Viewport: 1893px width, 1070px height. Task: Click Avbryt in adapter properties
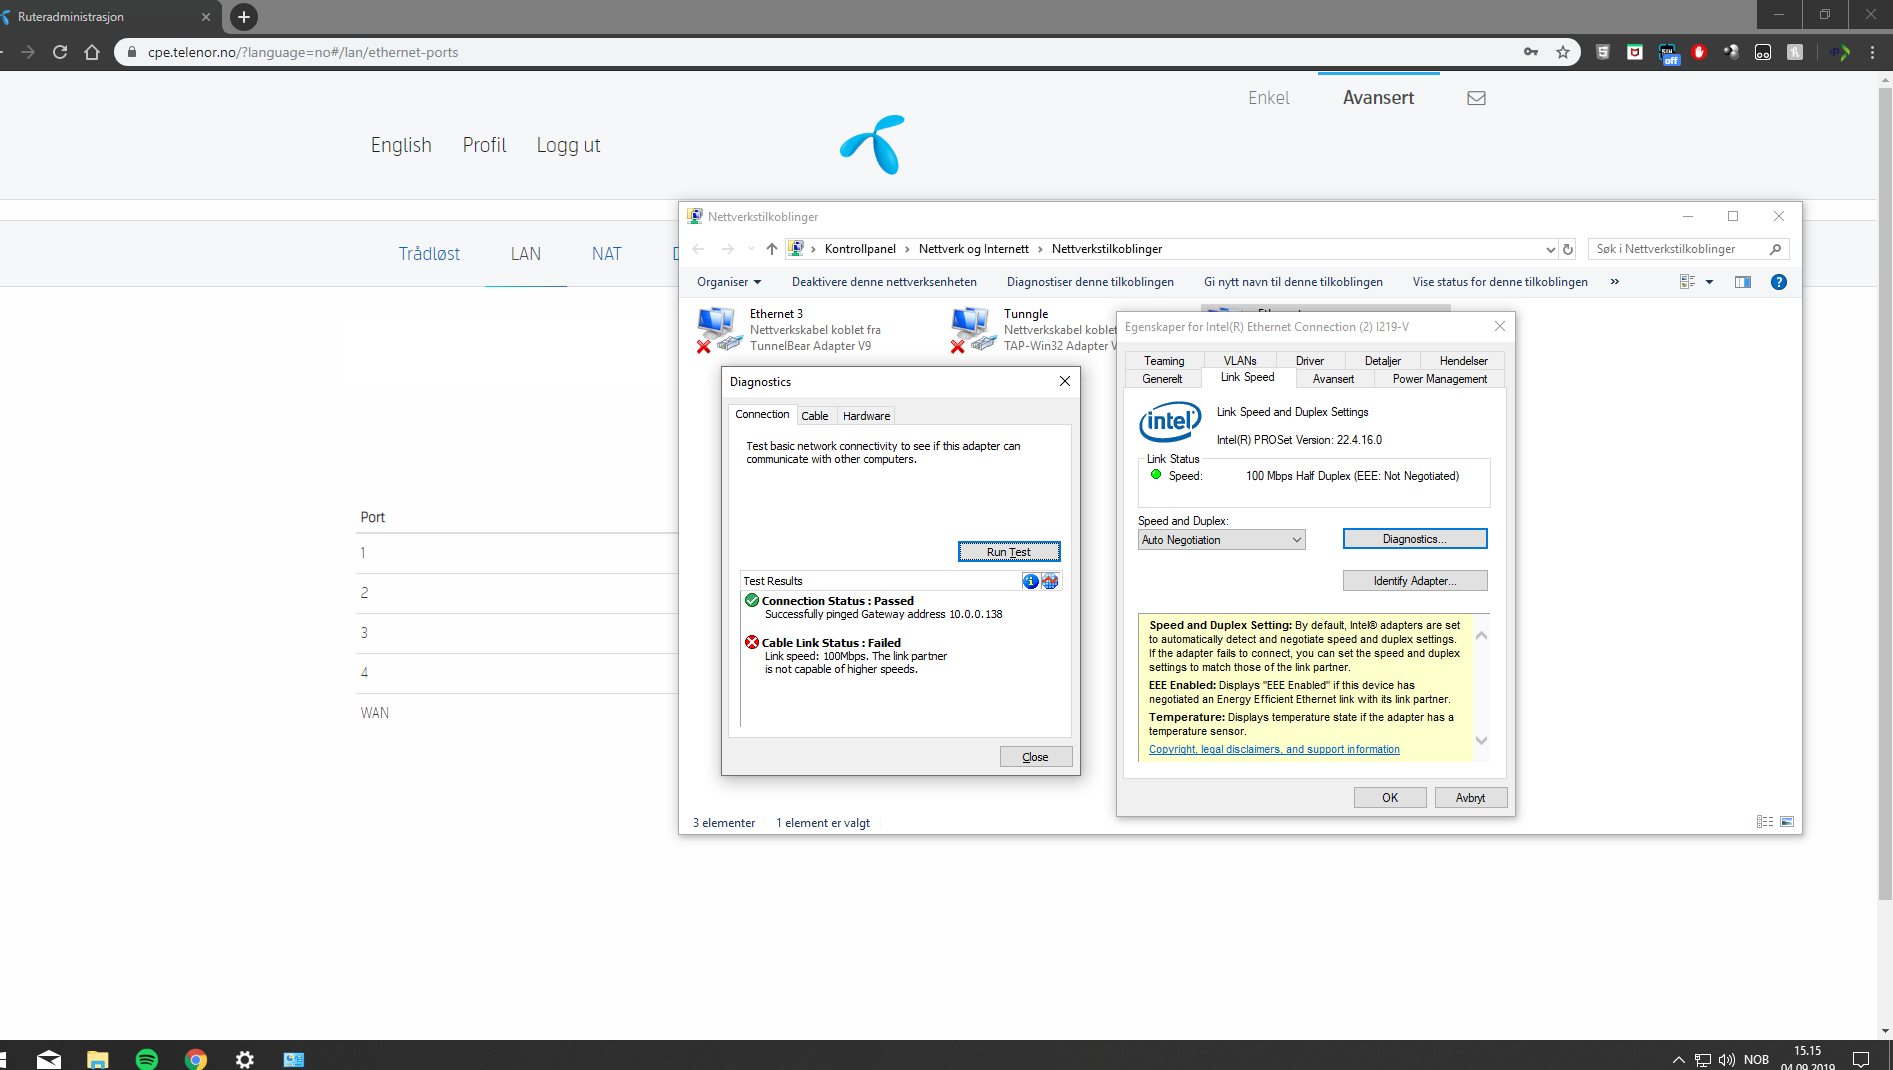coord(1470,797)
